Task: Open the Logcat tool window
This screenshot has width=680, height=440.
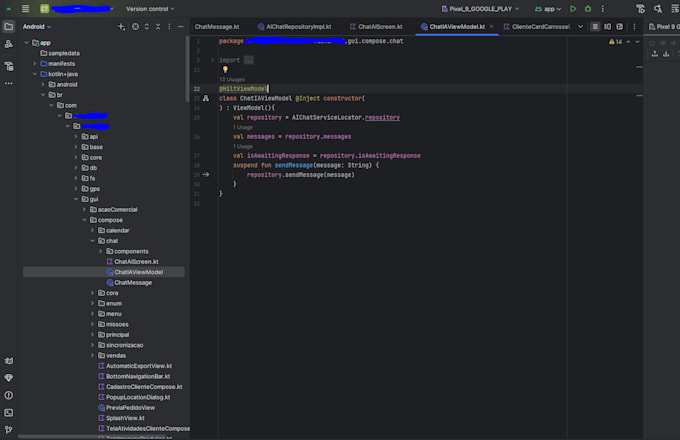Action: (x=9, y=361)
